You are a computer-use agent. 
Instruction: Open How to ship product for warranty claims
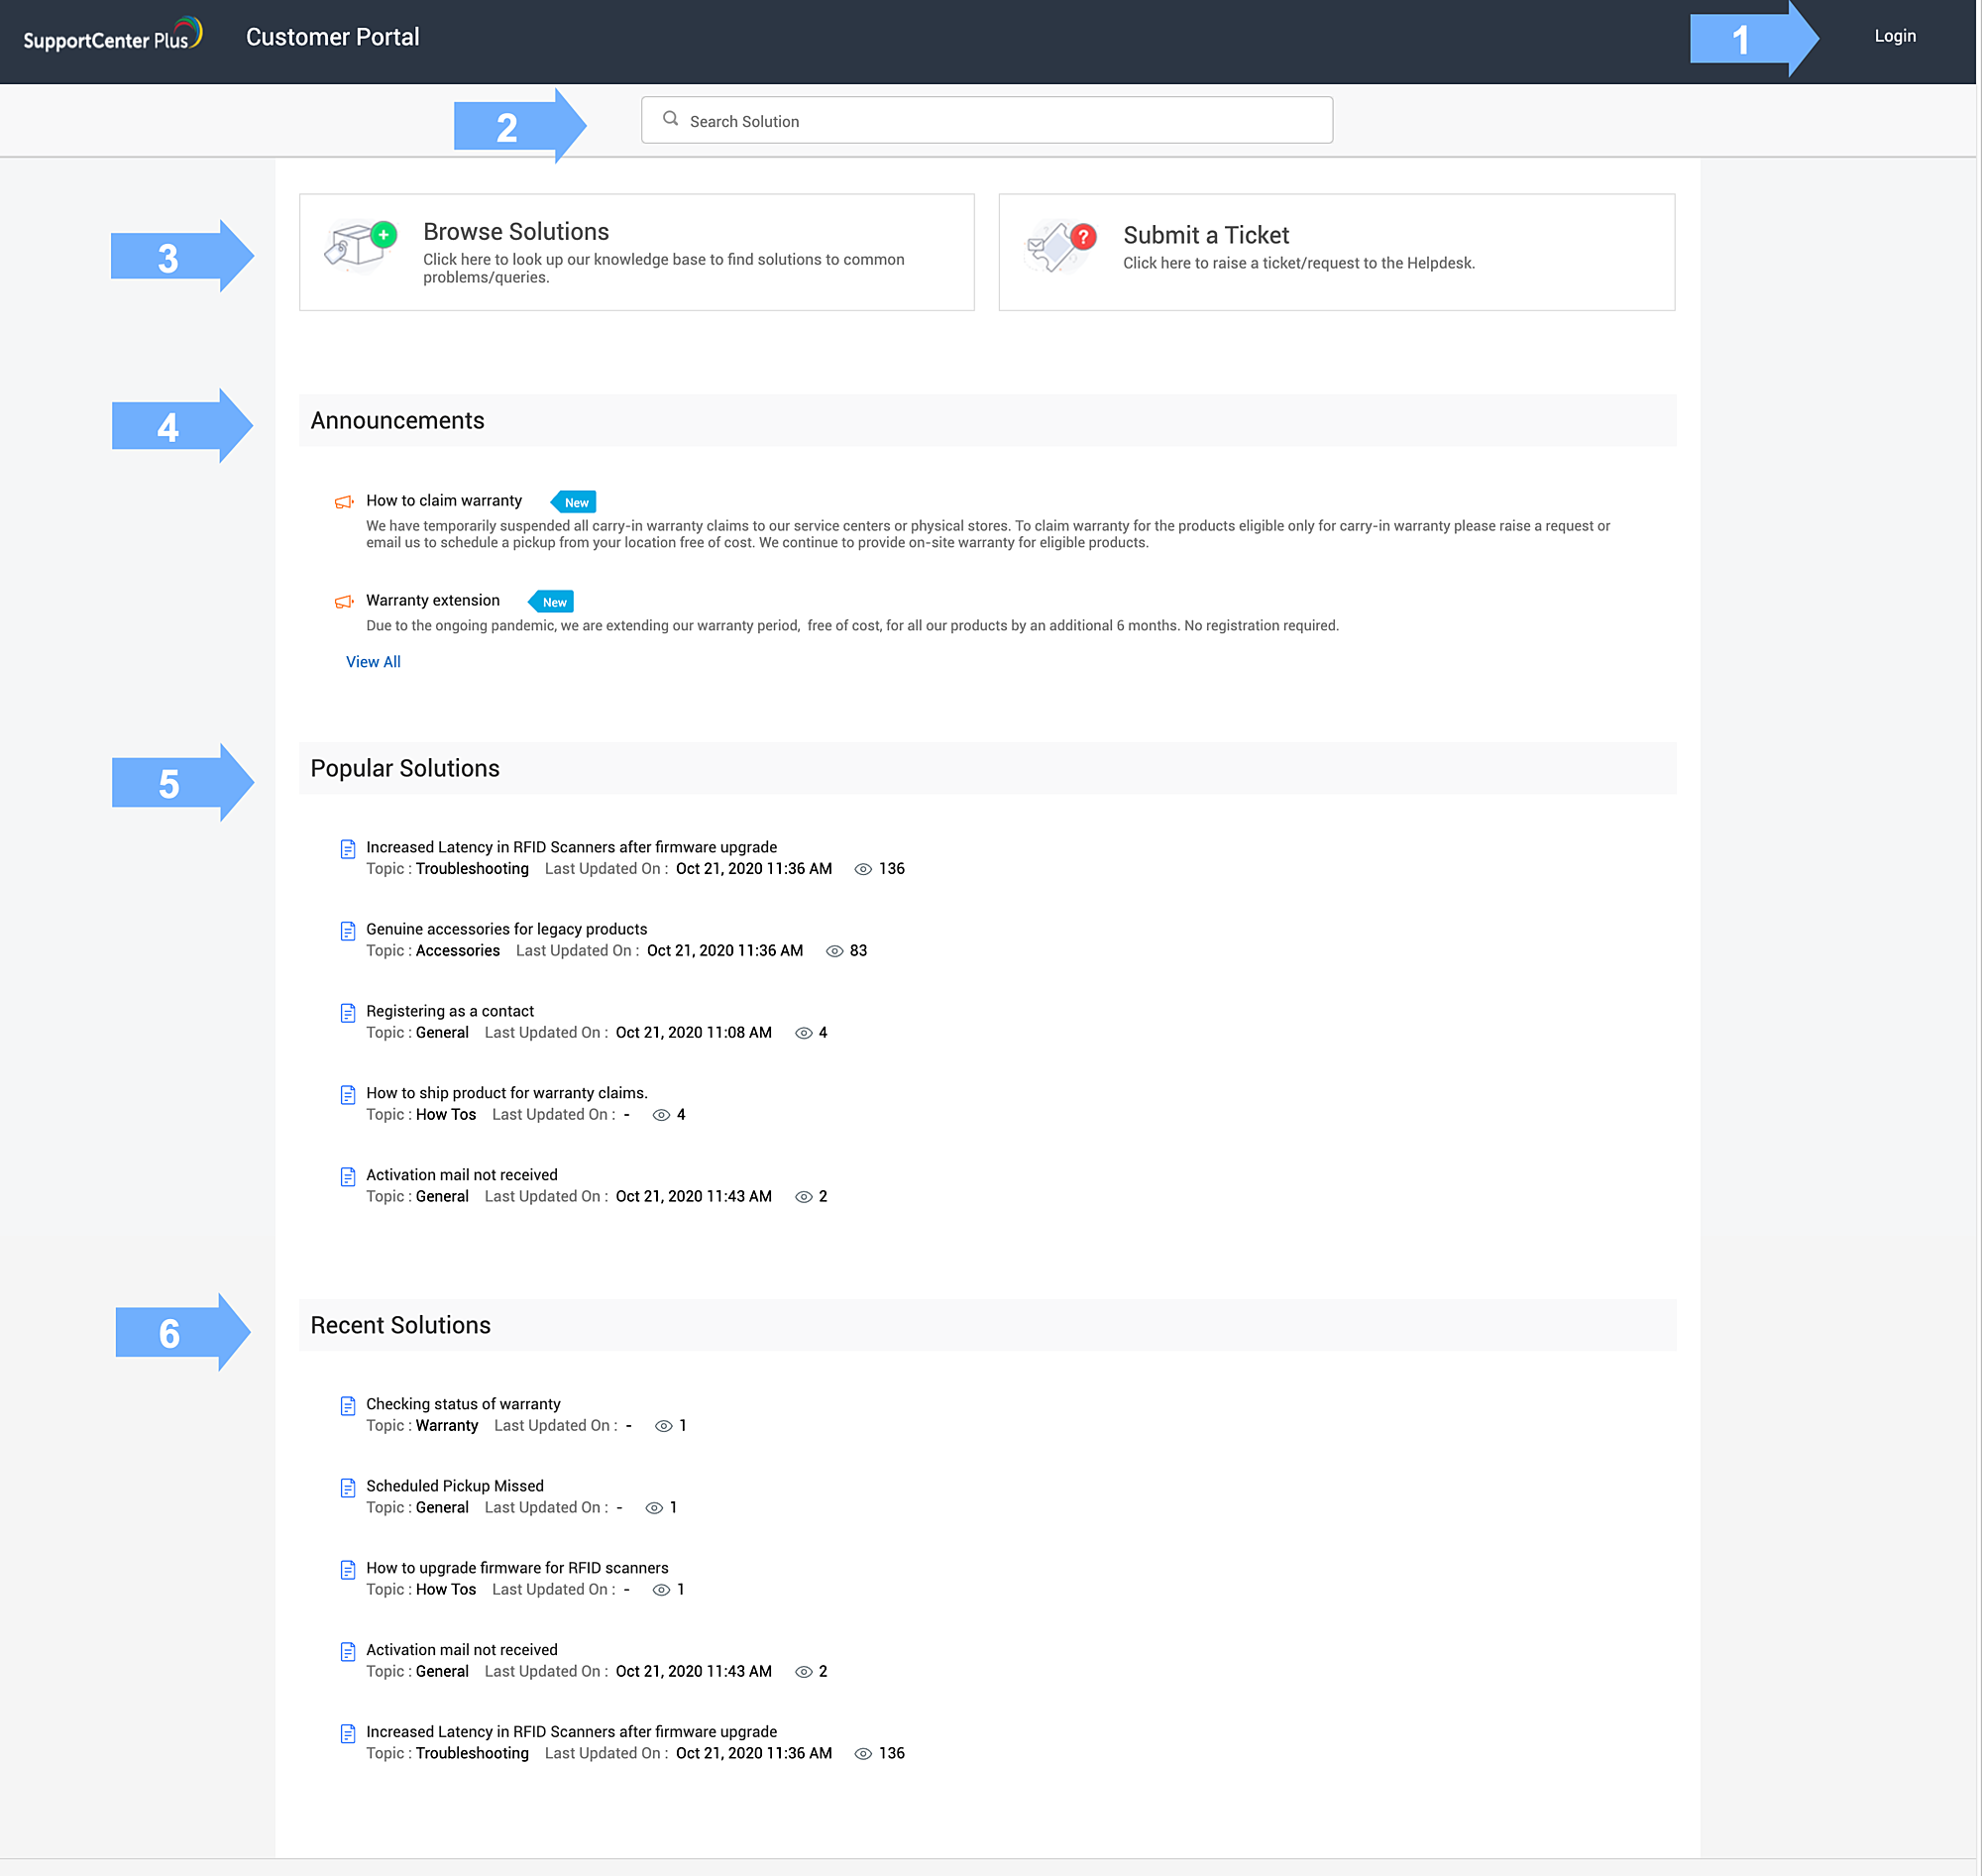tap(507, 1093)
